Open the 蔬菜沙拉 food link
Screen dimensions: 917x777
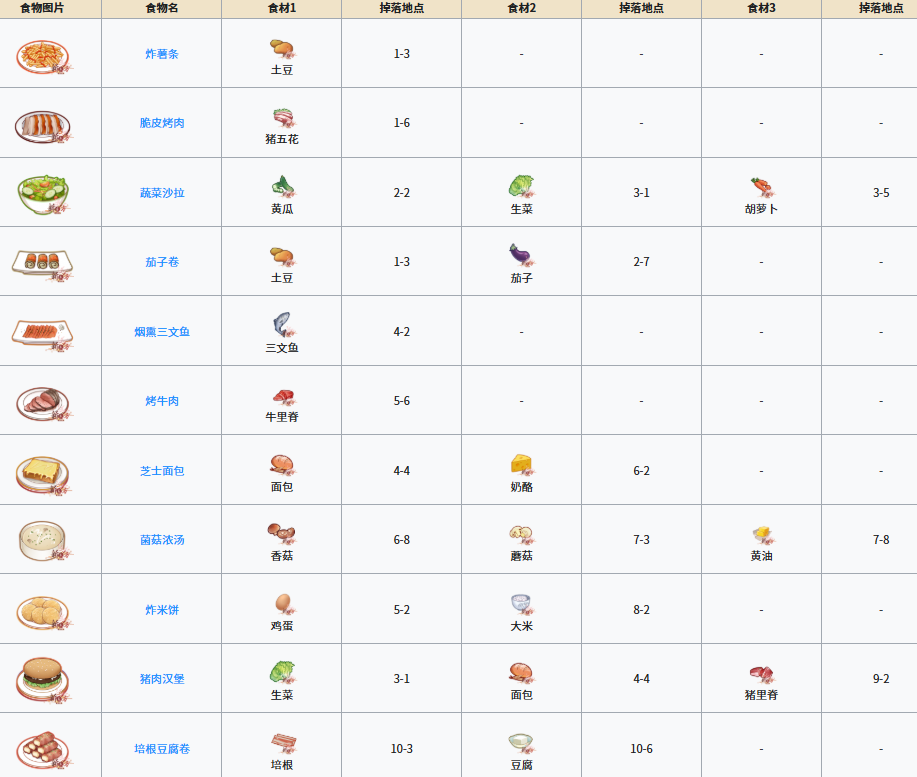tap(161, 193)
